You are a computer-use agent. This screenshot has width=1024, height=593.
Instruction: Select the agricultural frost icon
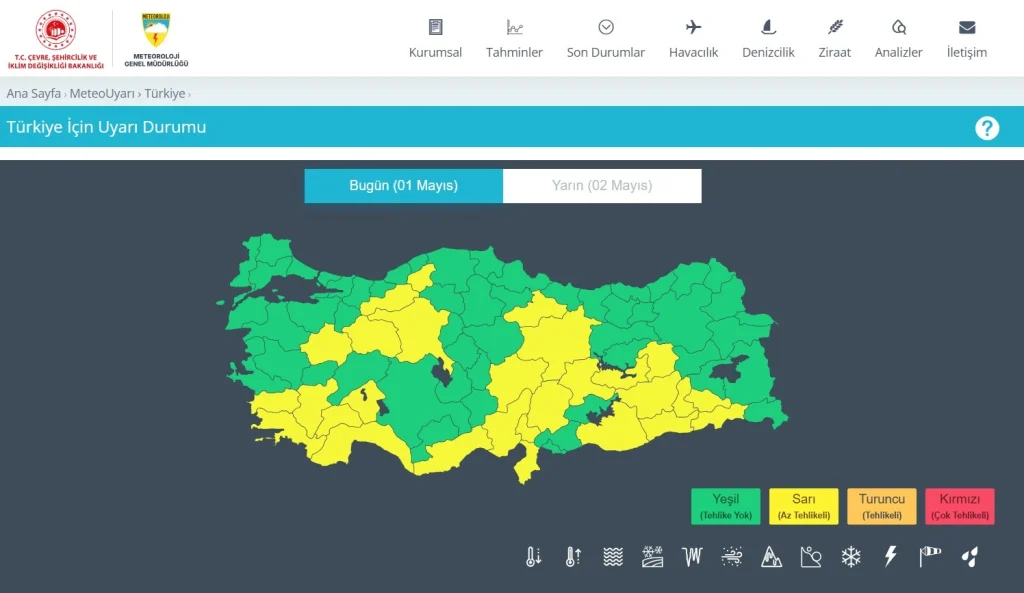tap(652, 557)
